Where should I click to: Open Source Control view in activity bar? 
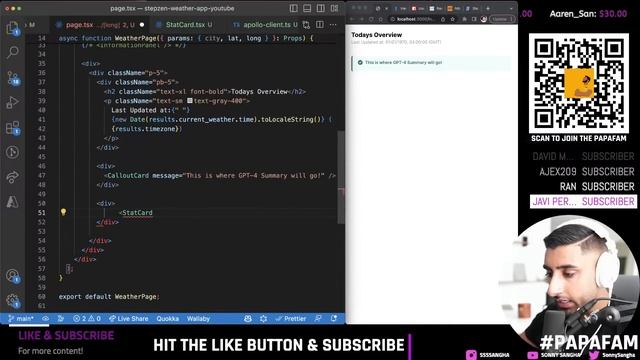pos(13,77)
